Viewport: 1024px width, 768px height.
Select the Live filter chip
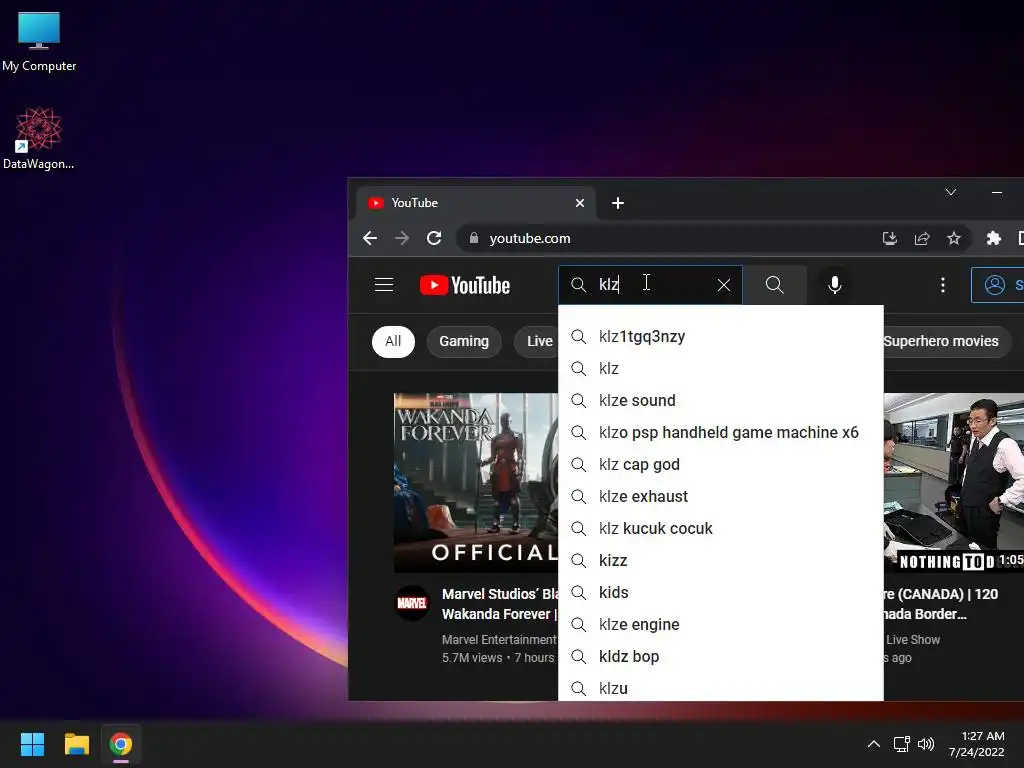pos(537,342)
